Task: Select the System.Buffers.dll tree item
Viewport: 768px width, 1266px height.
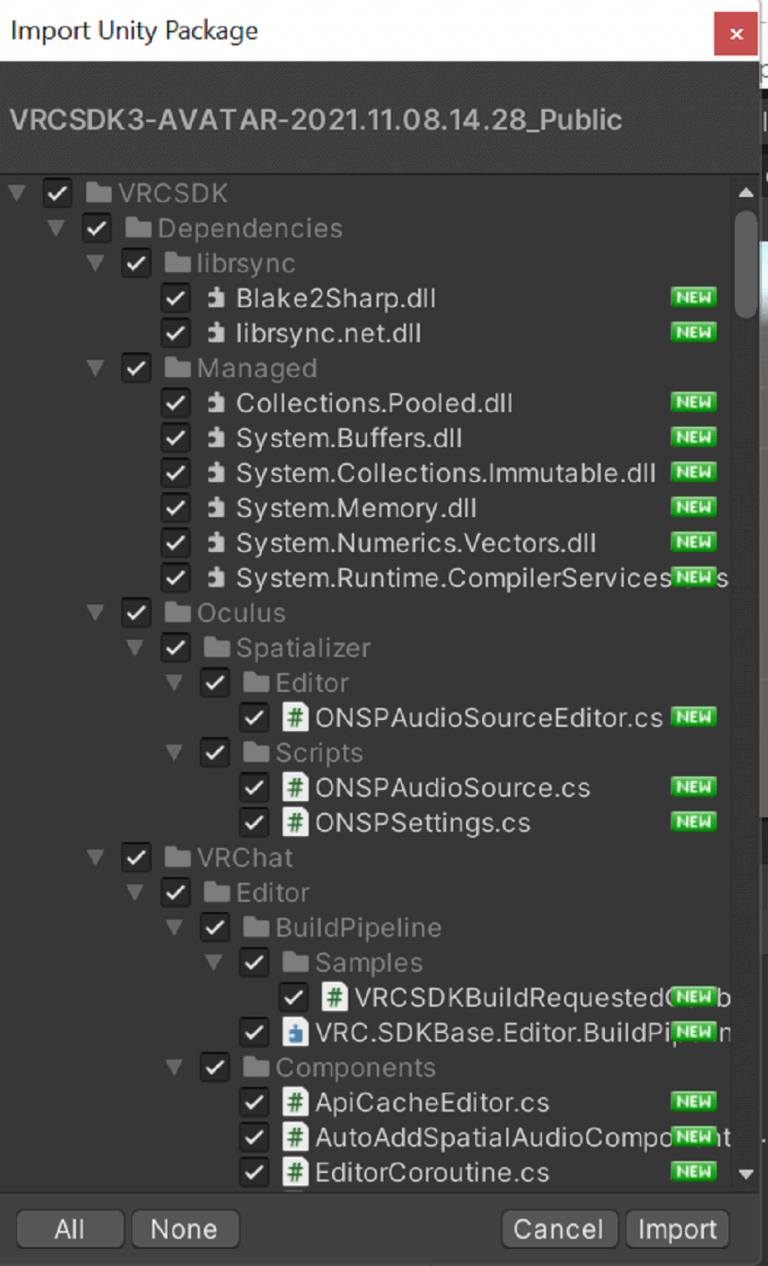Action: pyautogui.click(x=348, y=438)
